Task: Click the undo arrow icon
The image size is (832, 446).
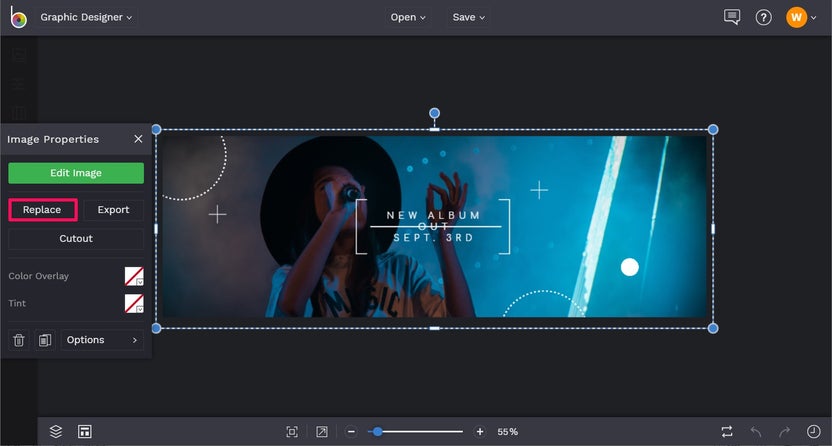Action: [756, 431]
